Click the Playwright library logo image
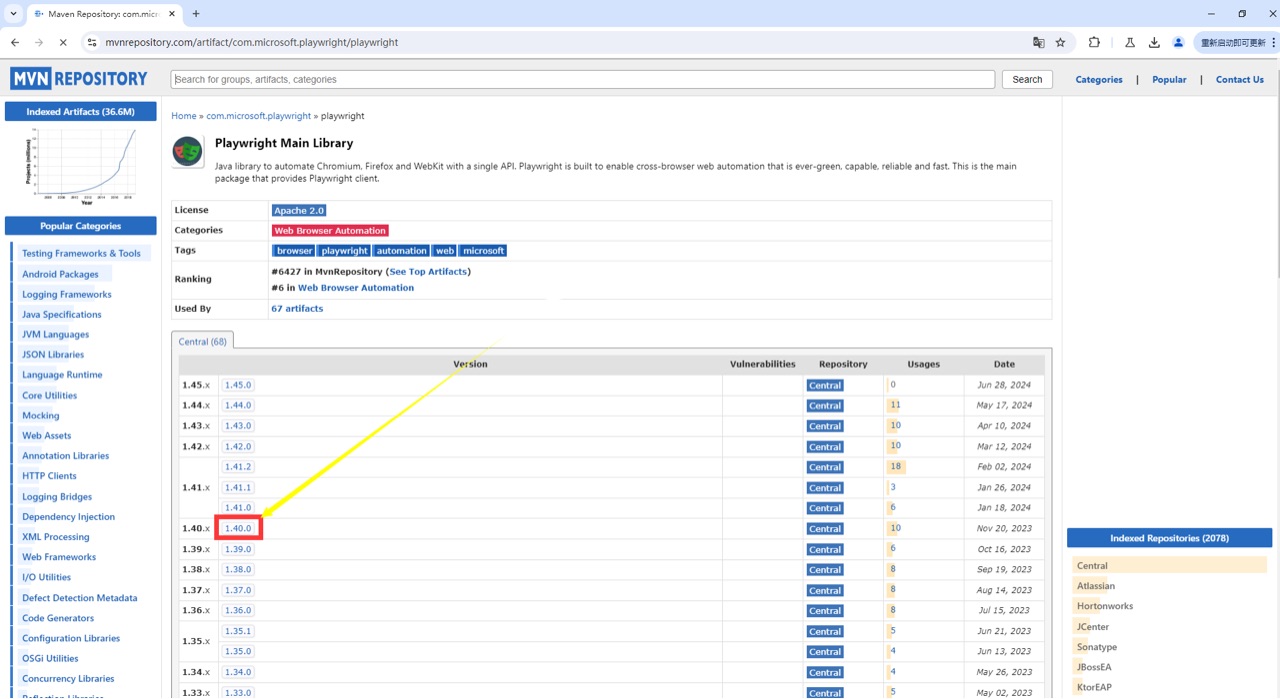Image resolution: width=1280 pixels, height=699 pixels. (x=187, y=151)
